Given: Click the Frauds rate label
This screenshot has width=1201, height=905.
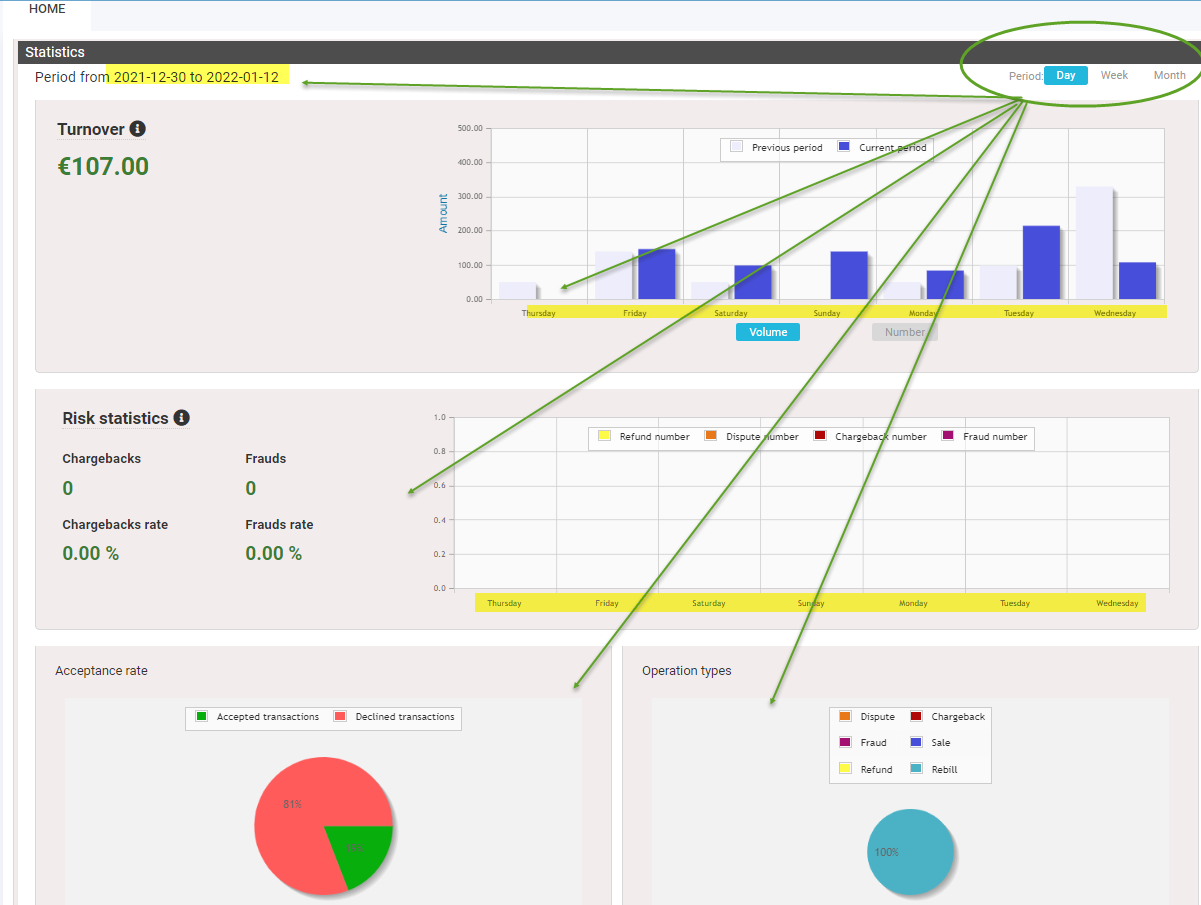Looking at the screenshot, I should click(279, 524).
